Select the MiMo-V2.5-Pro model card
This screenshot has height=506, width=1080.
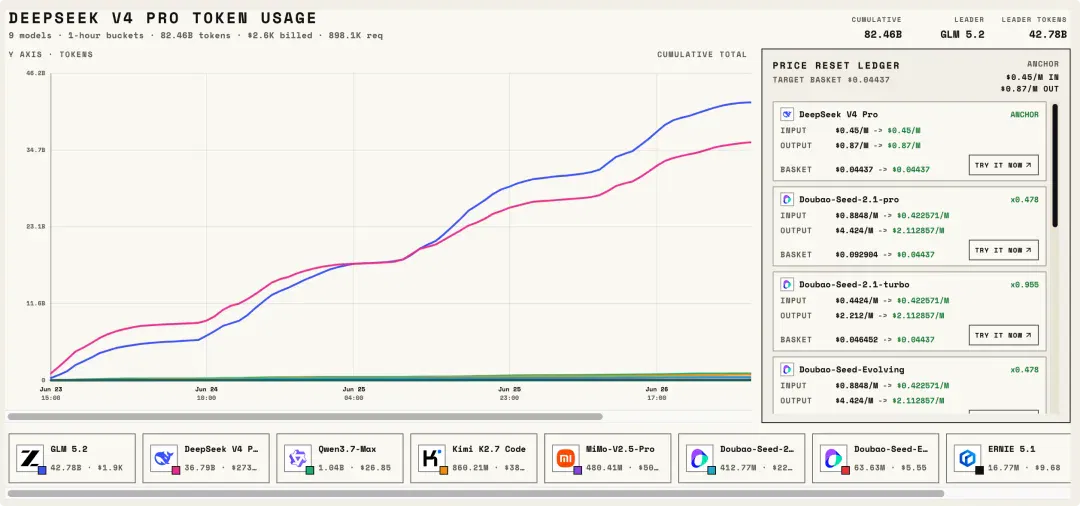[608, 458]
